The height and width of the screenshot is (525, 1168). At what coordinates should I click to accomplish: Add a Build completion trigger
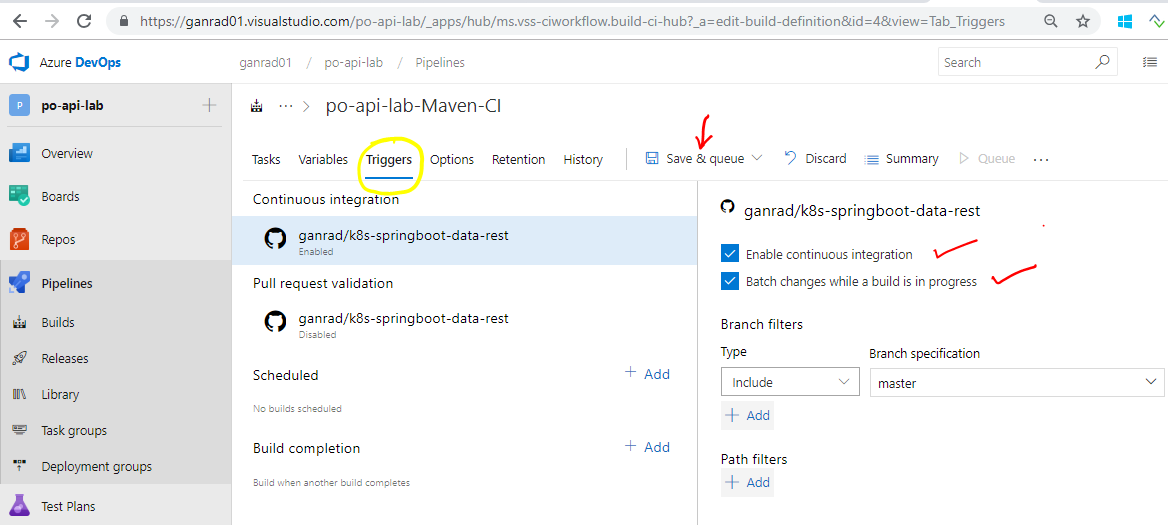[x=647, y=446]
